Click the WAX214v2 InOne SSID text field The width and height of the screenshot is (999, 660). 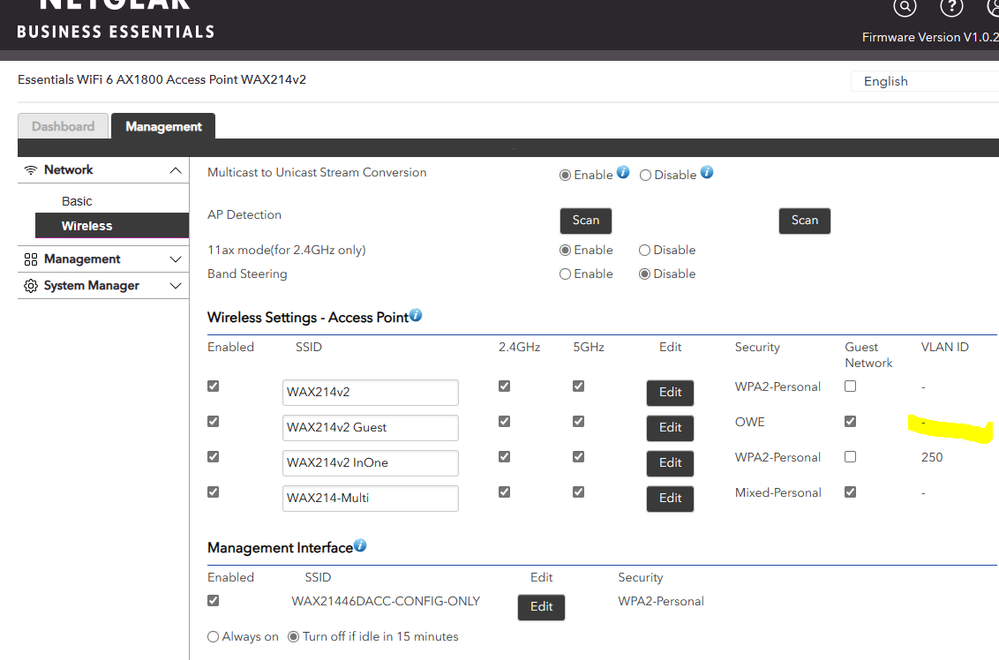pos(370,463)
